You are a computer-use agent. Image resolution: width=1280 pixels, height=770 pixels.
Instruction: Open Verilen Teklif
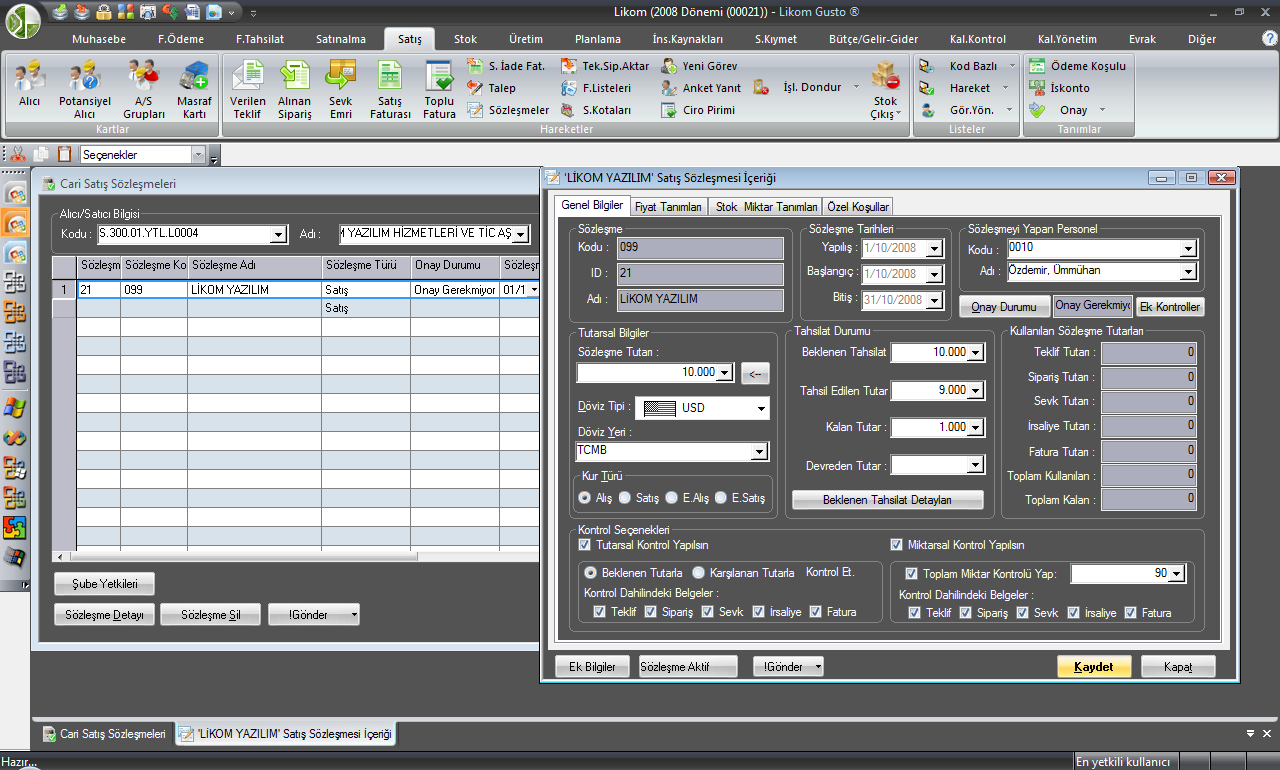tap(247, 88)
